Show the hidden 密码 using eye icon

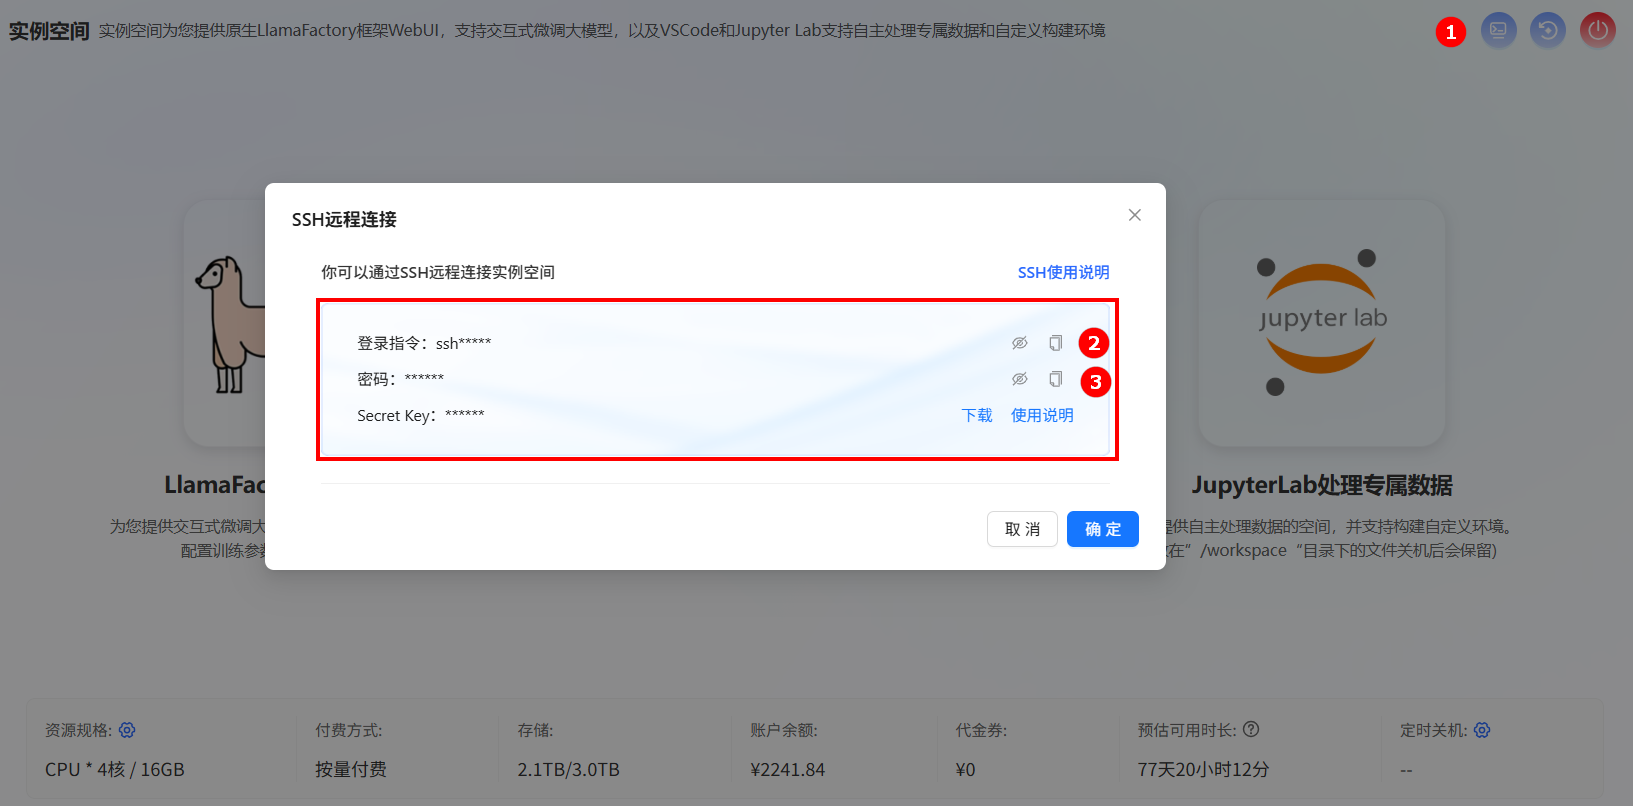coord(1019,379)
